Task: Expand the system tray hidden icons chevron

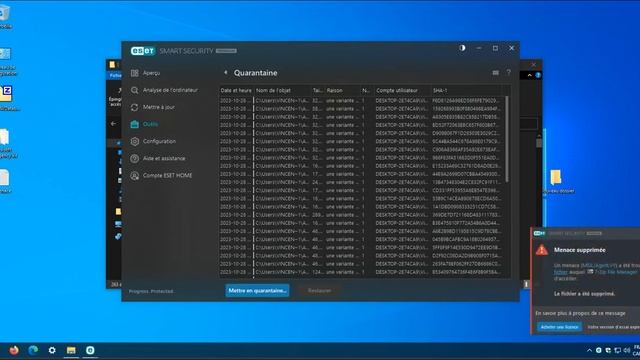Action: click(589, 350)
